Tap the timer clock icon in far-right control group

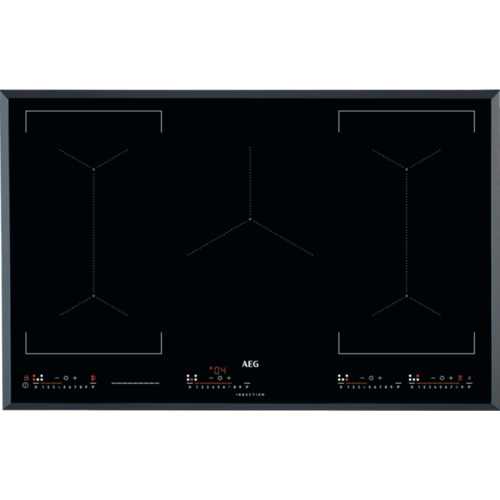(442, 378)
